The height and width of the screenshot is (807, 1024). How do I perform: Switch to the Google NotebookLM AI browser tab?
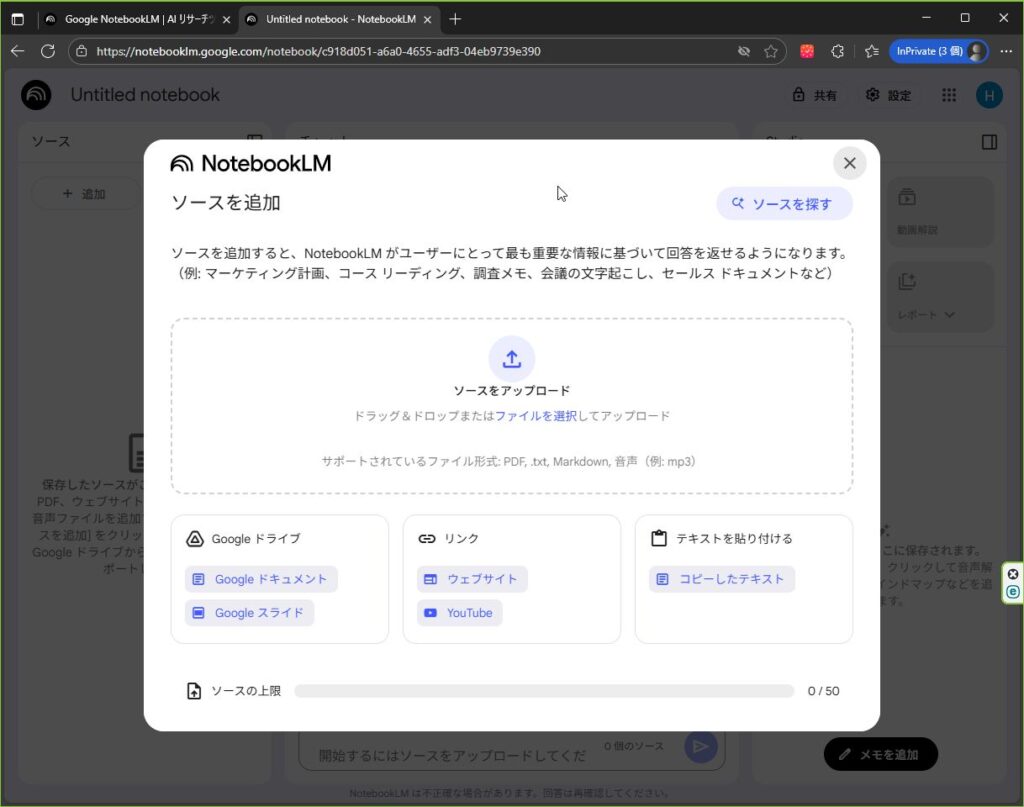click(138, 20)
